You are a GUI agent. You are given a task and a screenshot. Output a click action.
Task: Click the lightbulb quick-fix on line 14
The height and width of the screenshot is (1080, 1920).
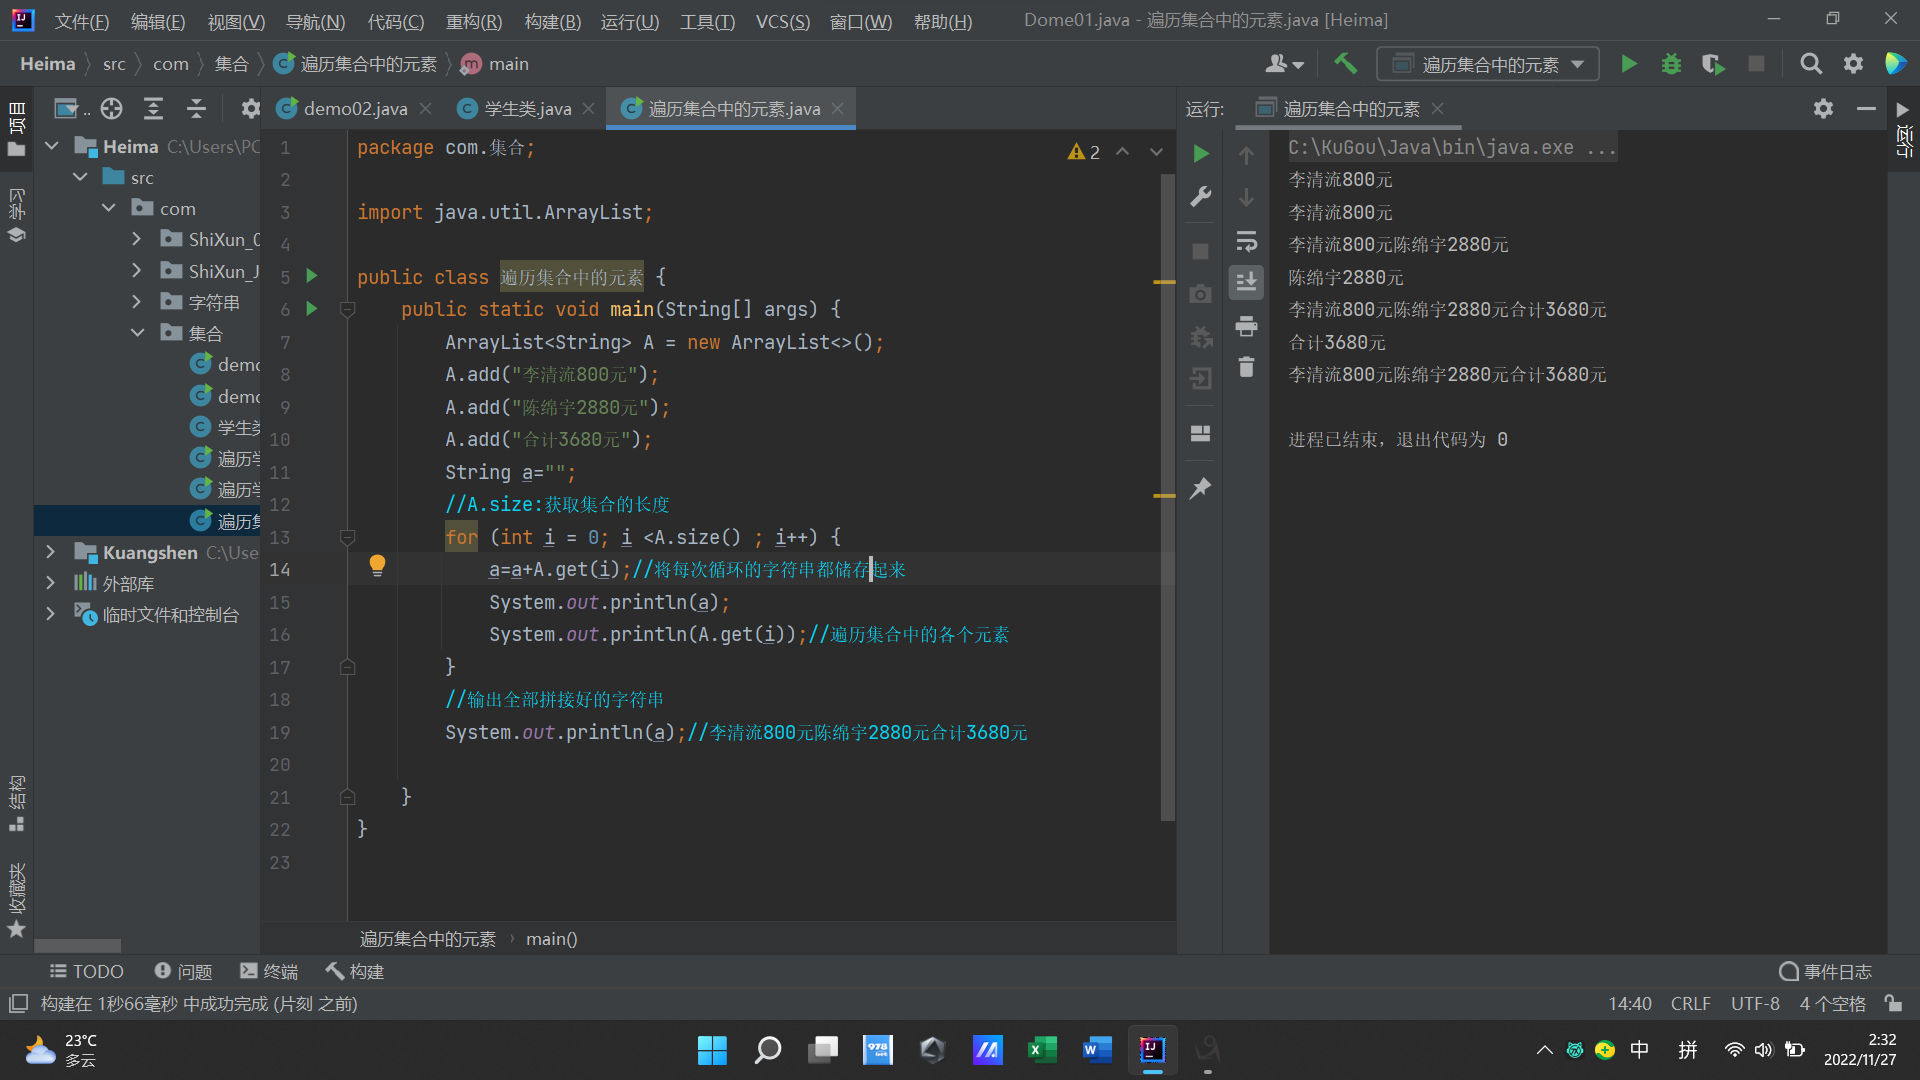coord(377,566)
